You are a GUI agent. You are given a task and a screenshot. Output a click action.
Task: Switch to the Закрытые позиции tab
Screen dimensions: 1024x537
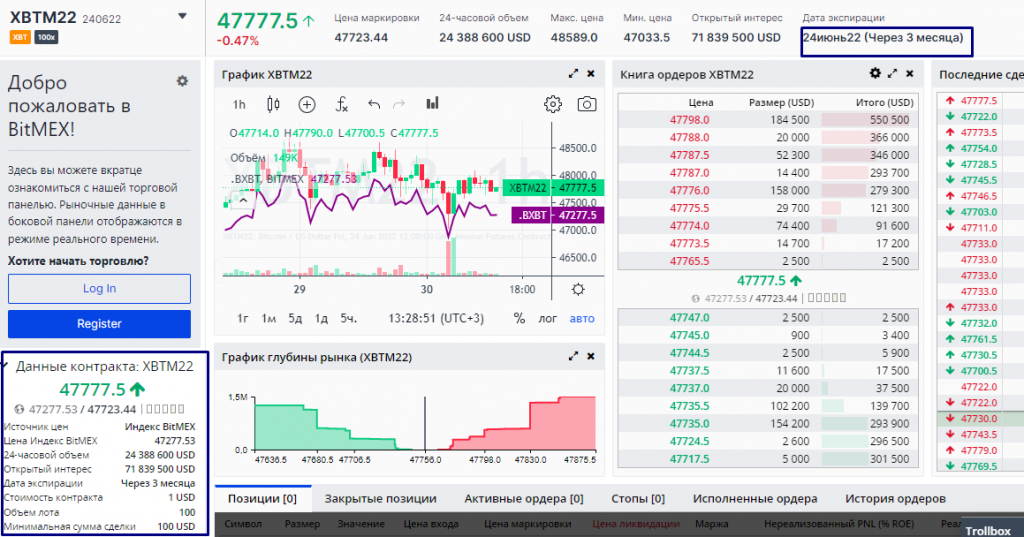pos(380,498)
